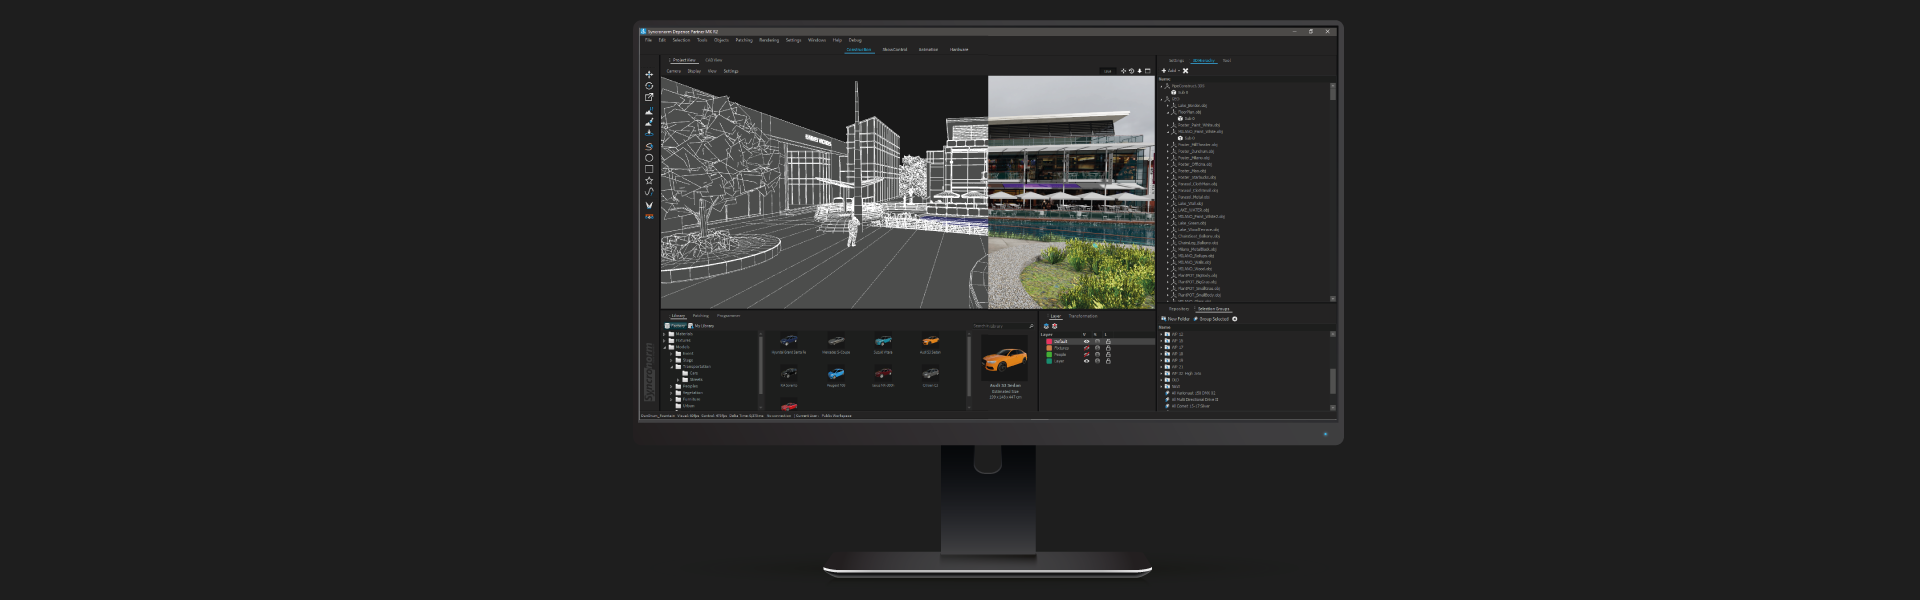Collapse the Models folder in library tree

[664, 347]
